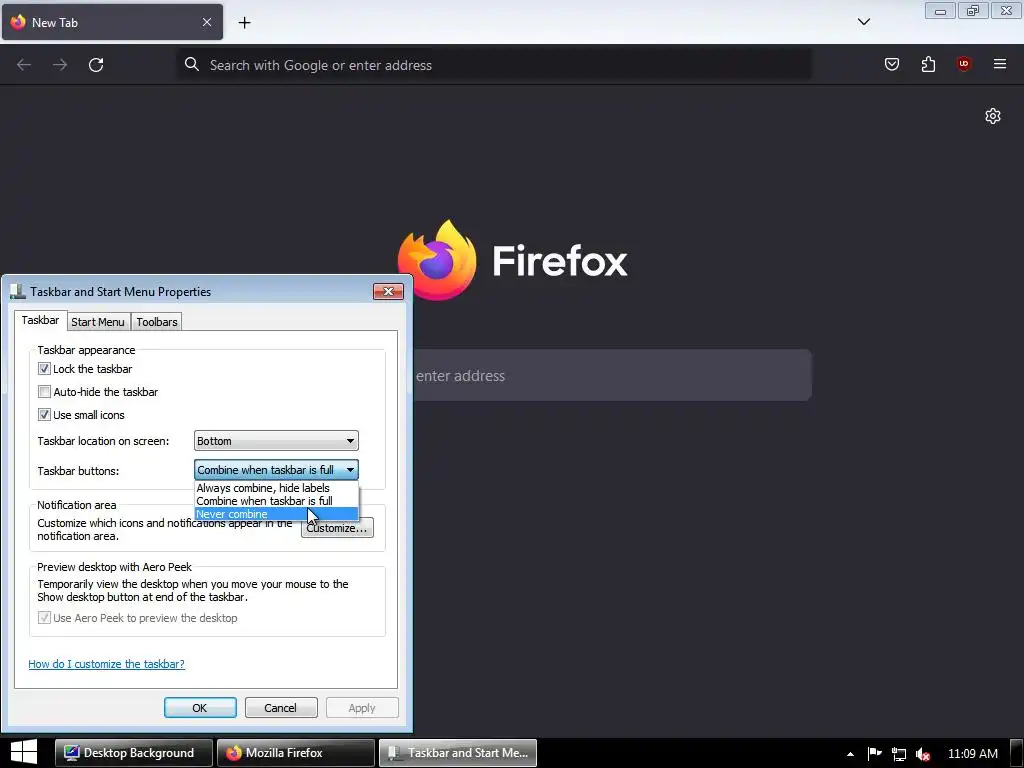Click the muted volume tray icon

click(x=923, y=754)
